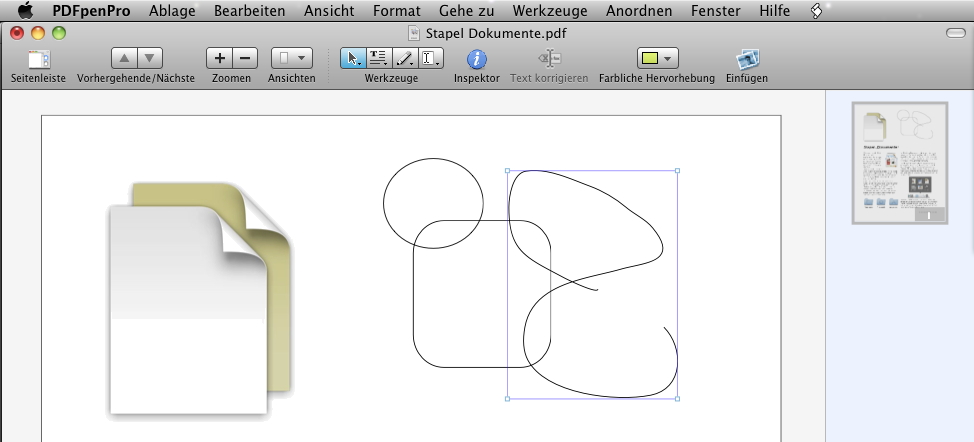Go to next page with down arrow
Screen dimensions: 974x442
click(149, 59)
